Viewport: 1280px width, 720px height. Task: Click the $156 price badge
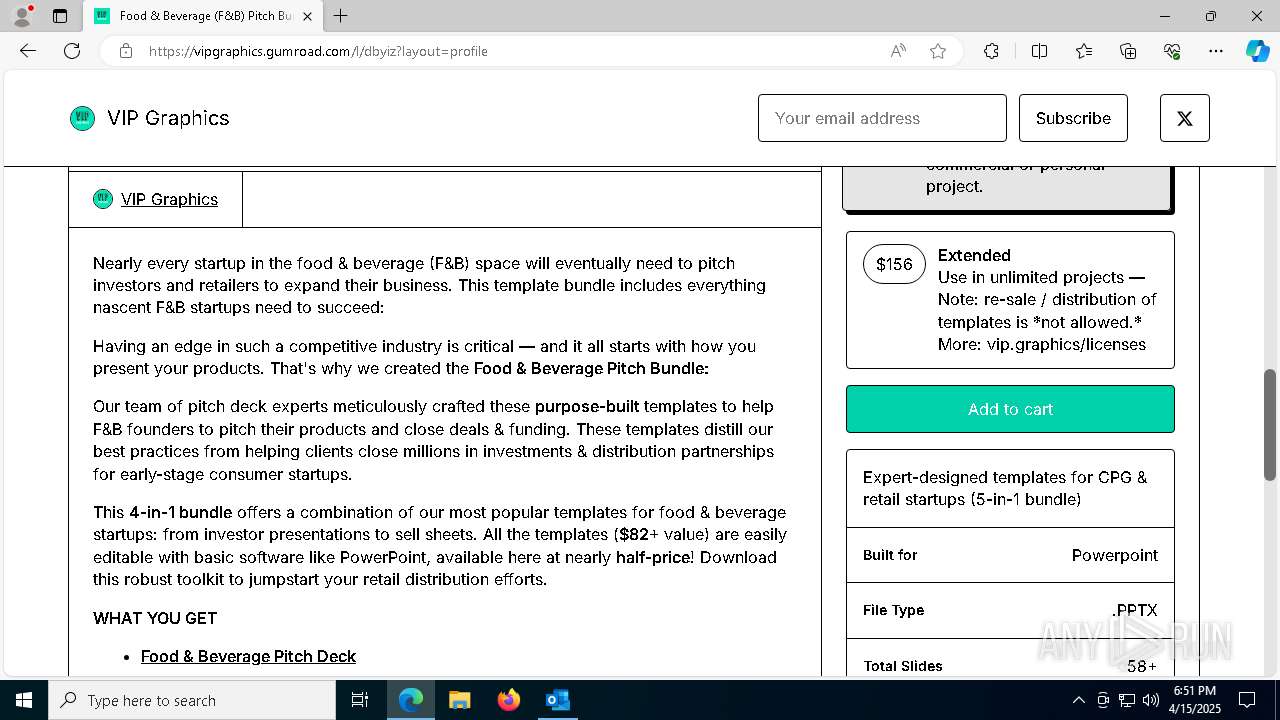[x=894, y=264]
